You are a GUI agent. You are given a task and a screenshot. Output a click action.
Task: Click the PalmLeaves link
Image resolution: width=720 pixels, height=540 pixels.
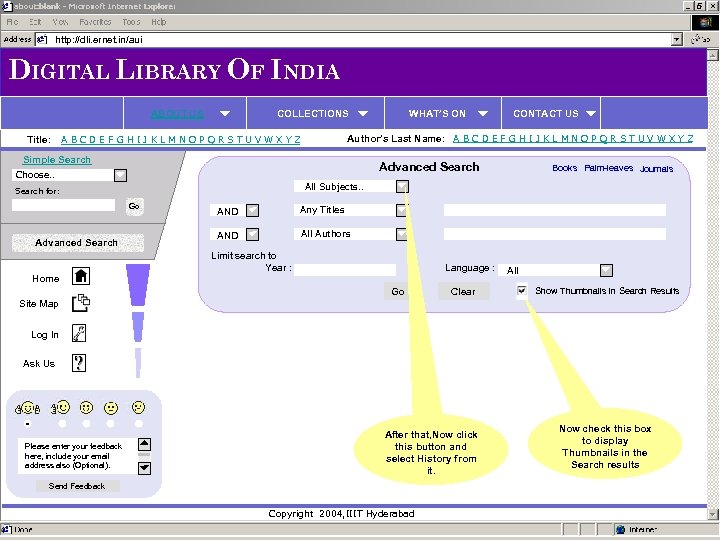click(608, 168)
